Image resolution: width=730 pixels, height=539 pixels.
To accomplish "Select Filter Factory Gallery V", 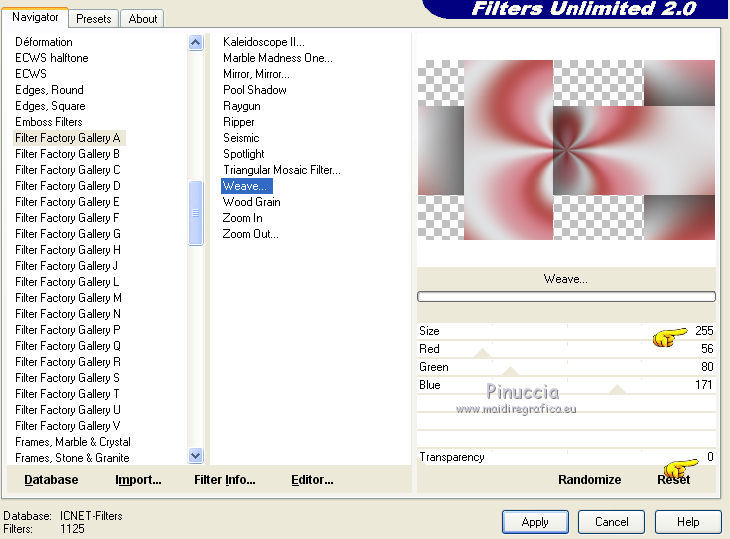I will pos(68,425).
